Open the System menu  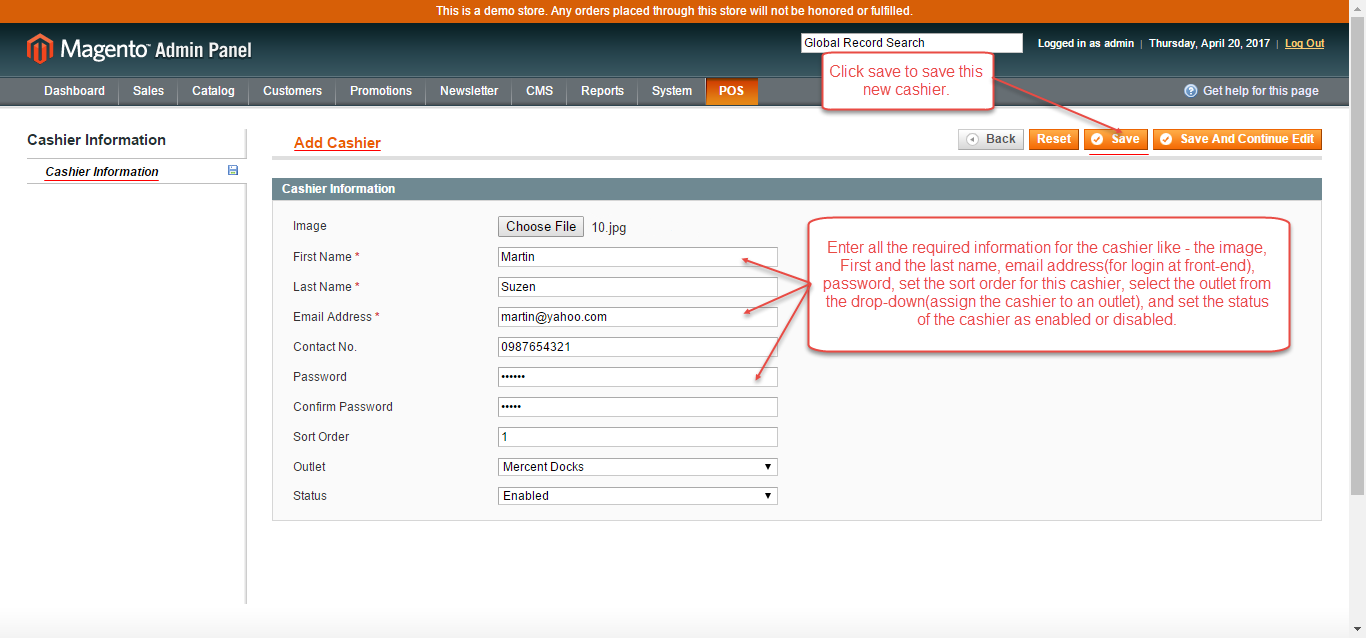[x=671, y=91]
